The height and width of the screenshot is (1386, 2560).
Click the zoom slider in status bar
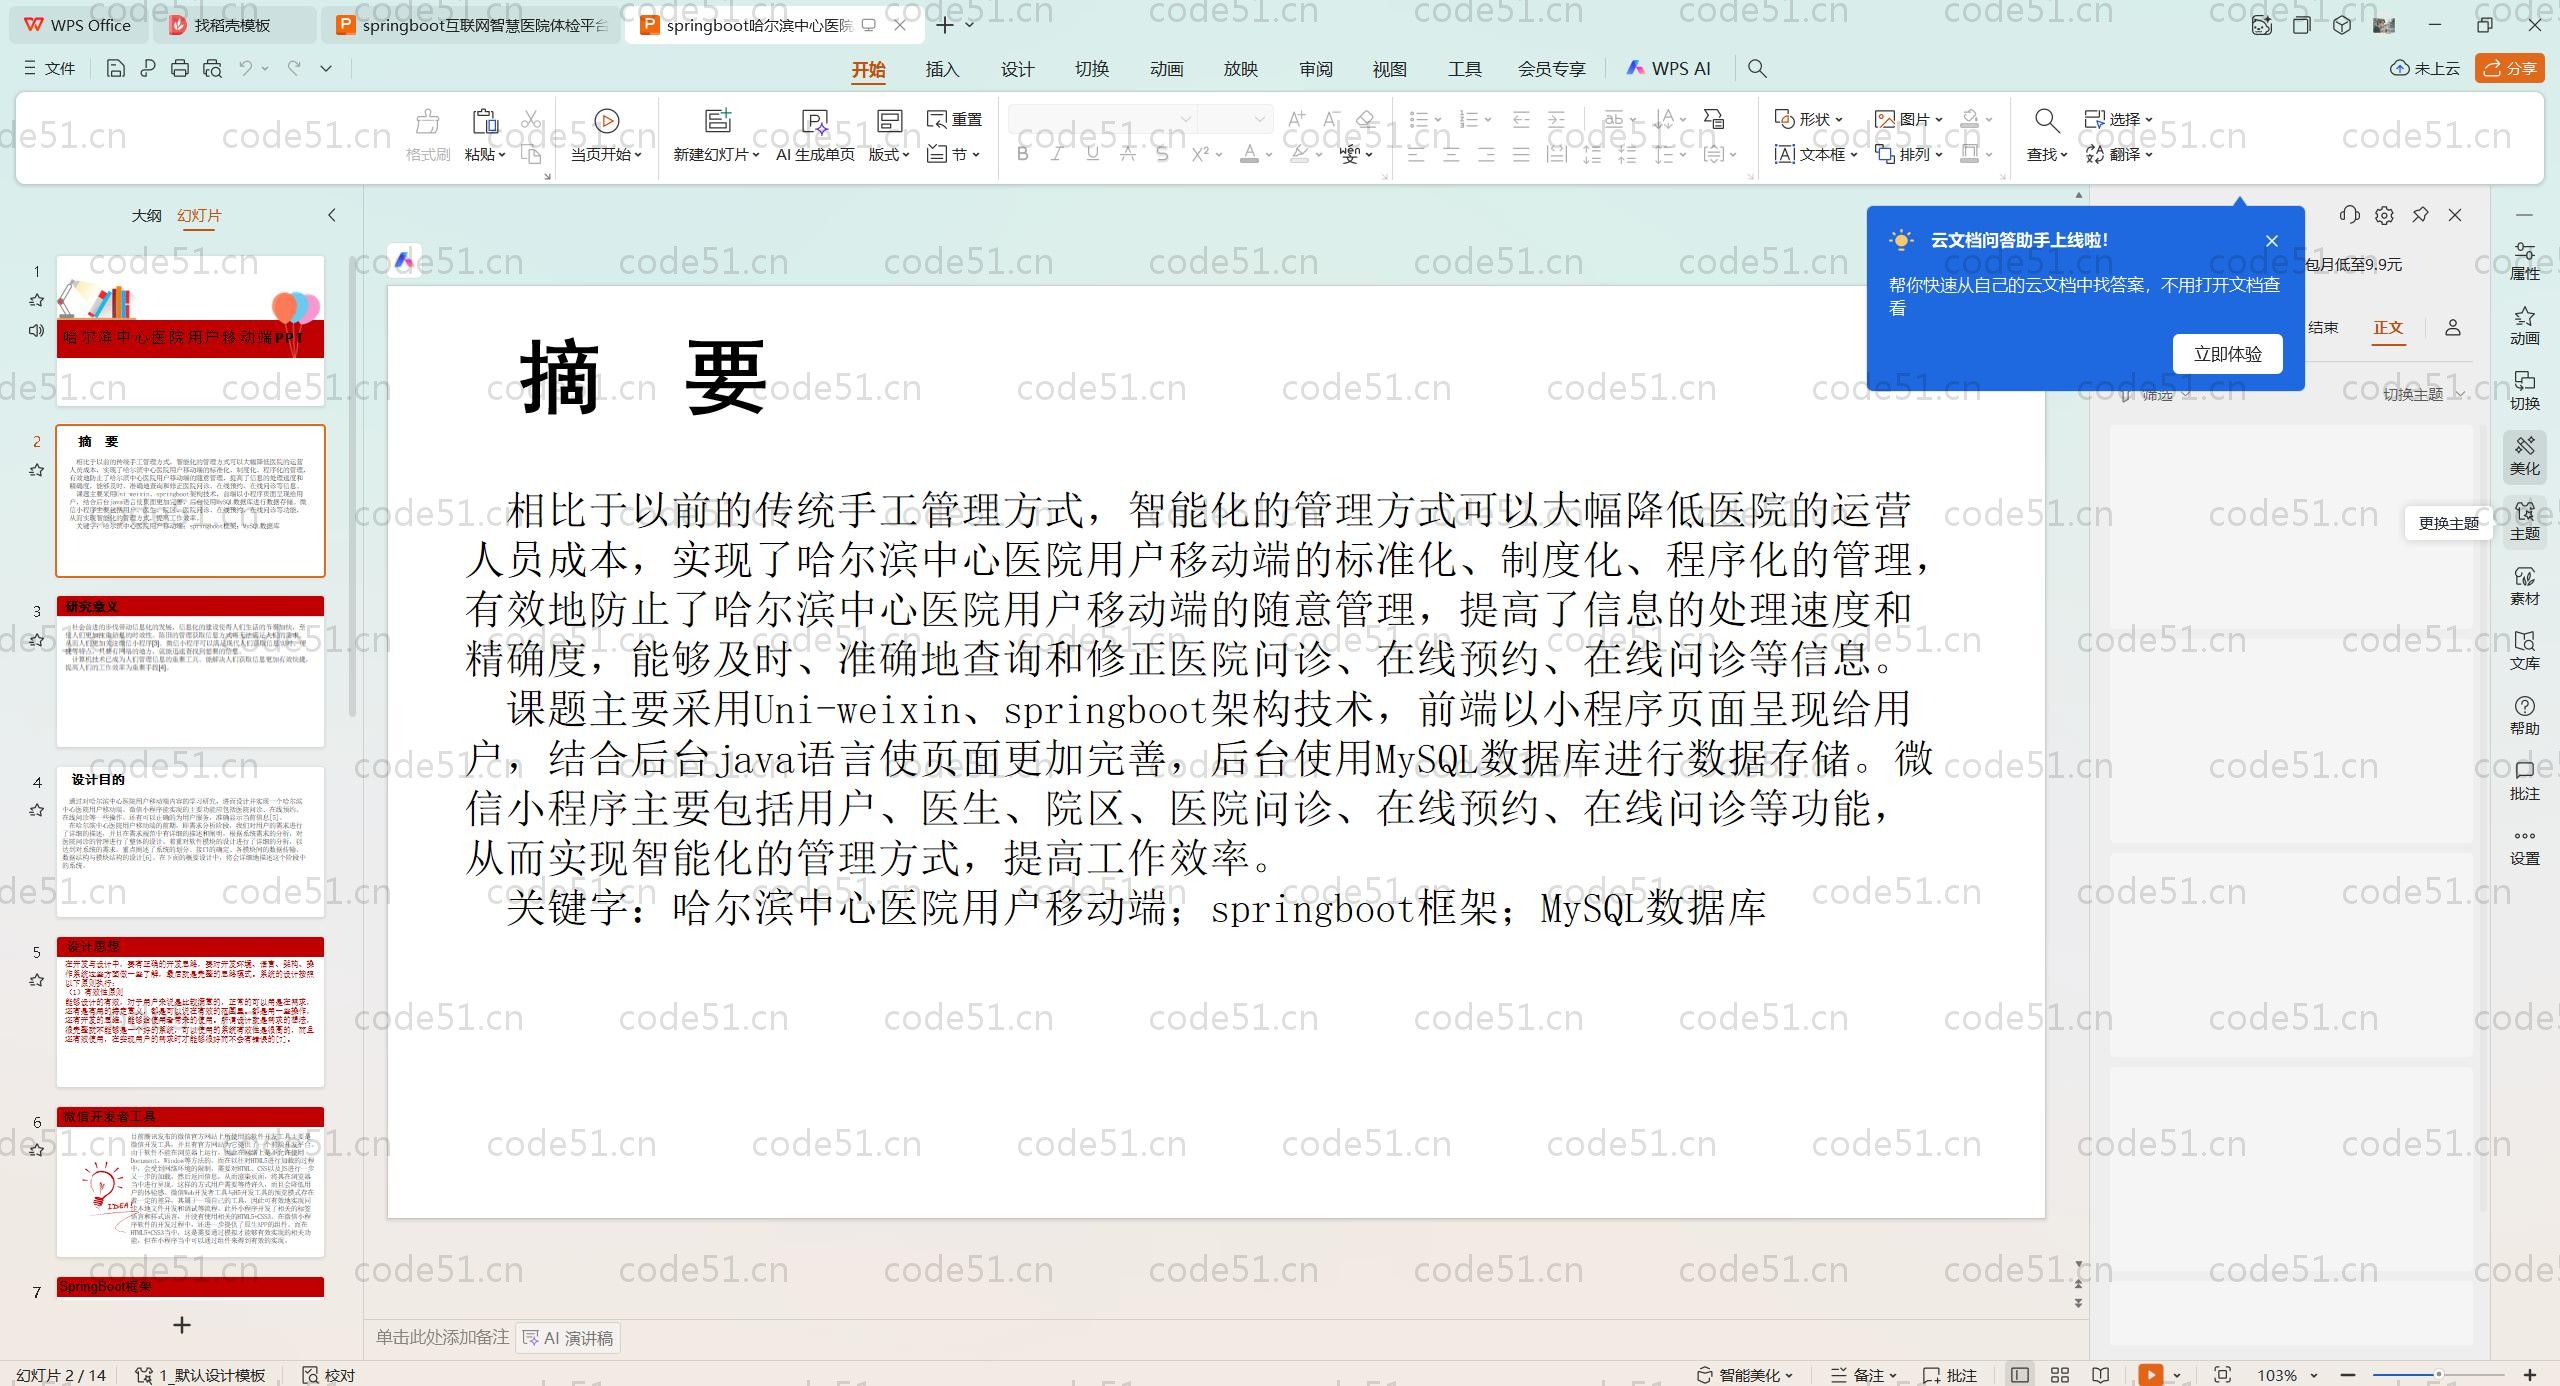click(2438, 1375)
